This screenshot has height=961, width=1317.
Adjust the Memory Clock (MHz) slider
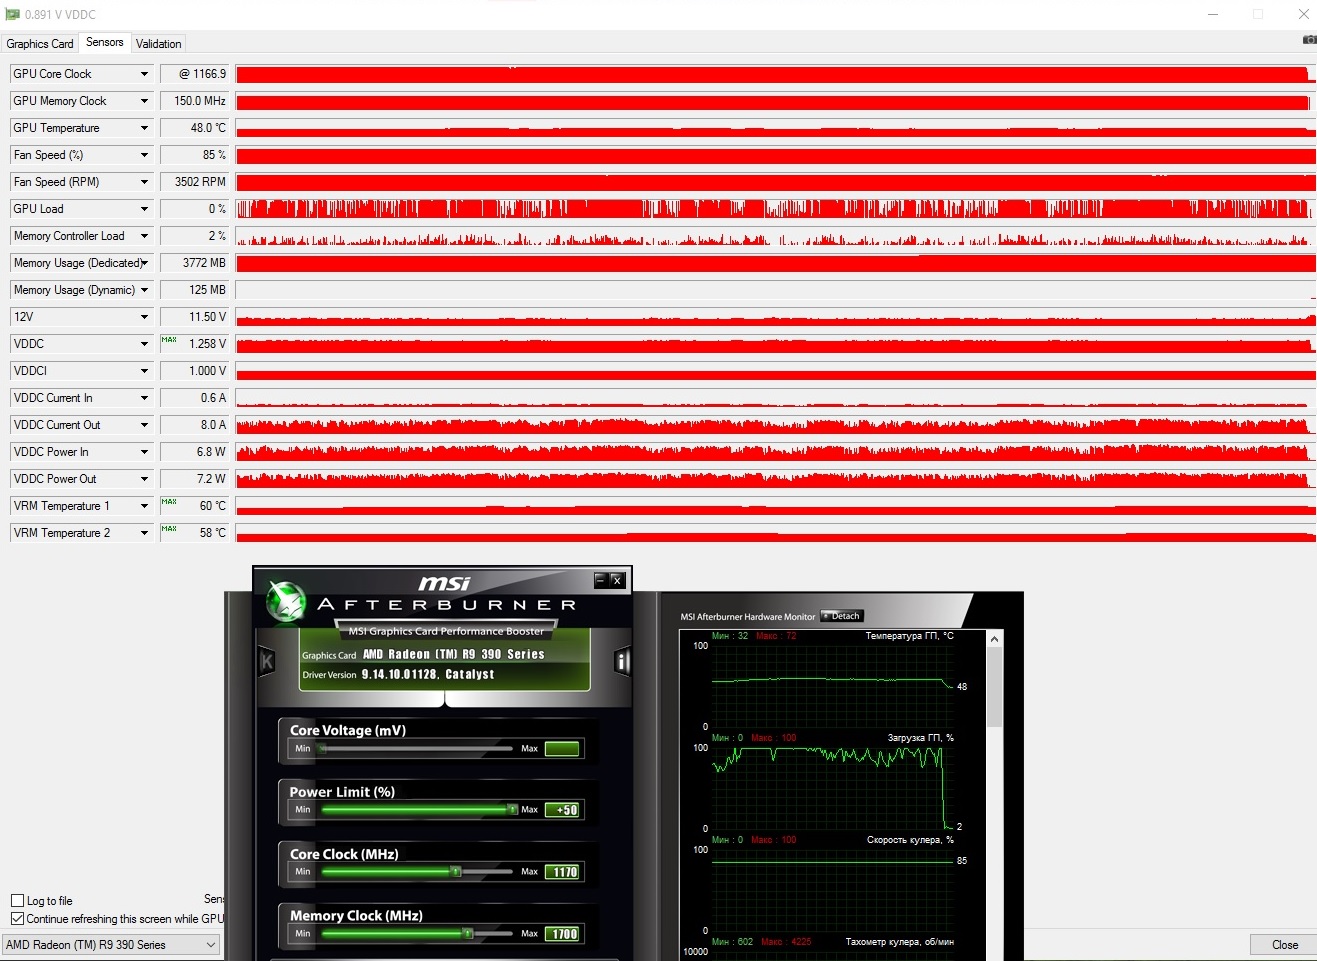coord(415,934)
